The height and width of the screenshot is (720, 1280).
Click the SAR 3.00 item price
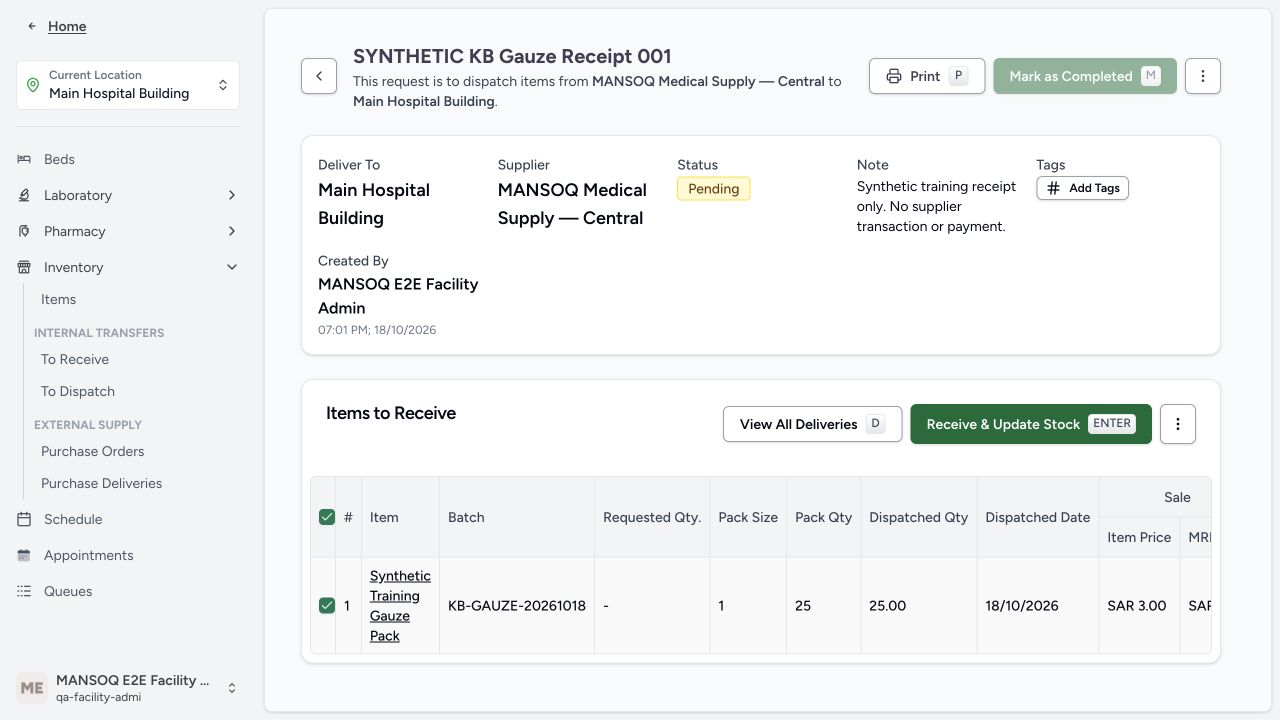point(1137,605)
